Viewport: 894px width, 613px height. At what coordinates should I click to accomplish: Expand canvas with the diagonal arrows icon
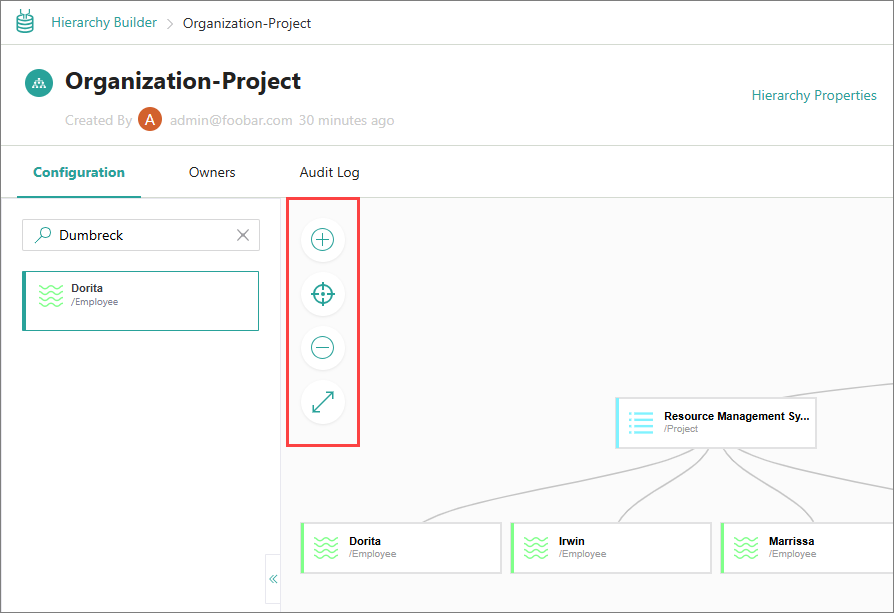pyautogui.click(x=323, y=401)
